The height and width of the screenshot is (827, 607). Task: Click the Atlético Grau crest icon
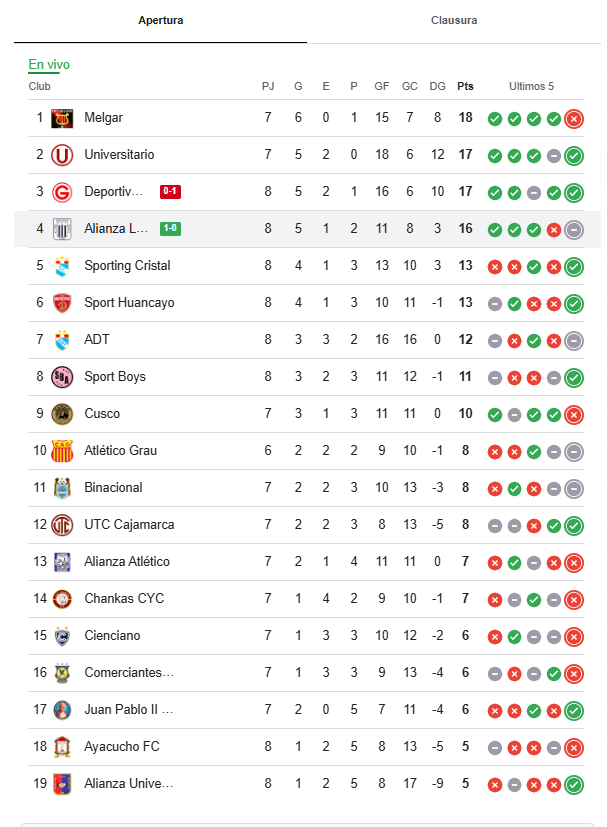click(62, 451)
